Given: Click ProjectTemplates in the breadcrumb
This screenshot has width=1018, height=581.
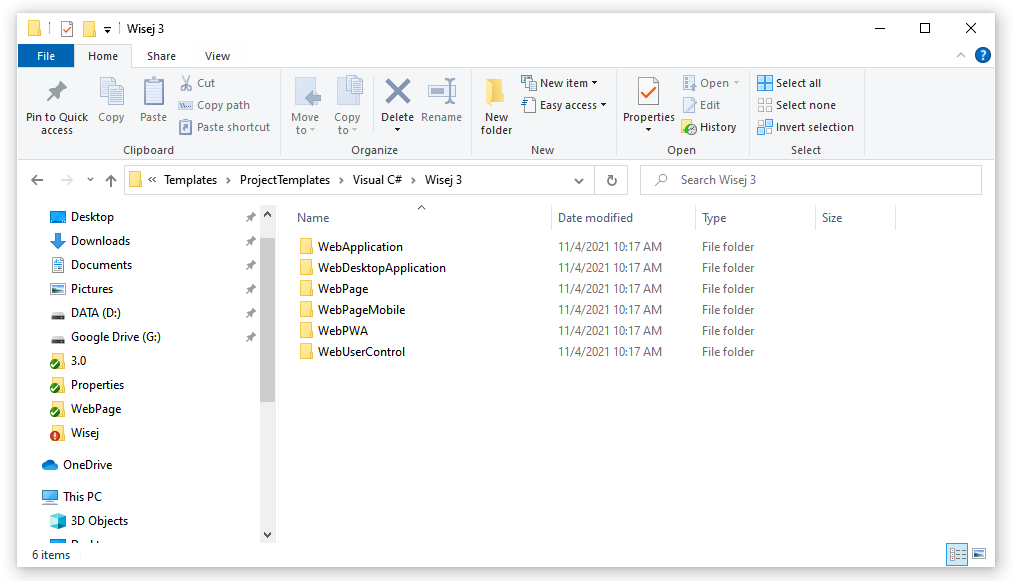Looking at the screenshot, I should (285, 180).
